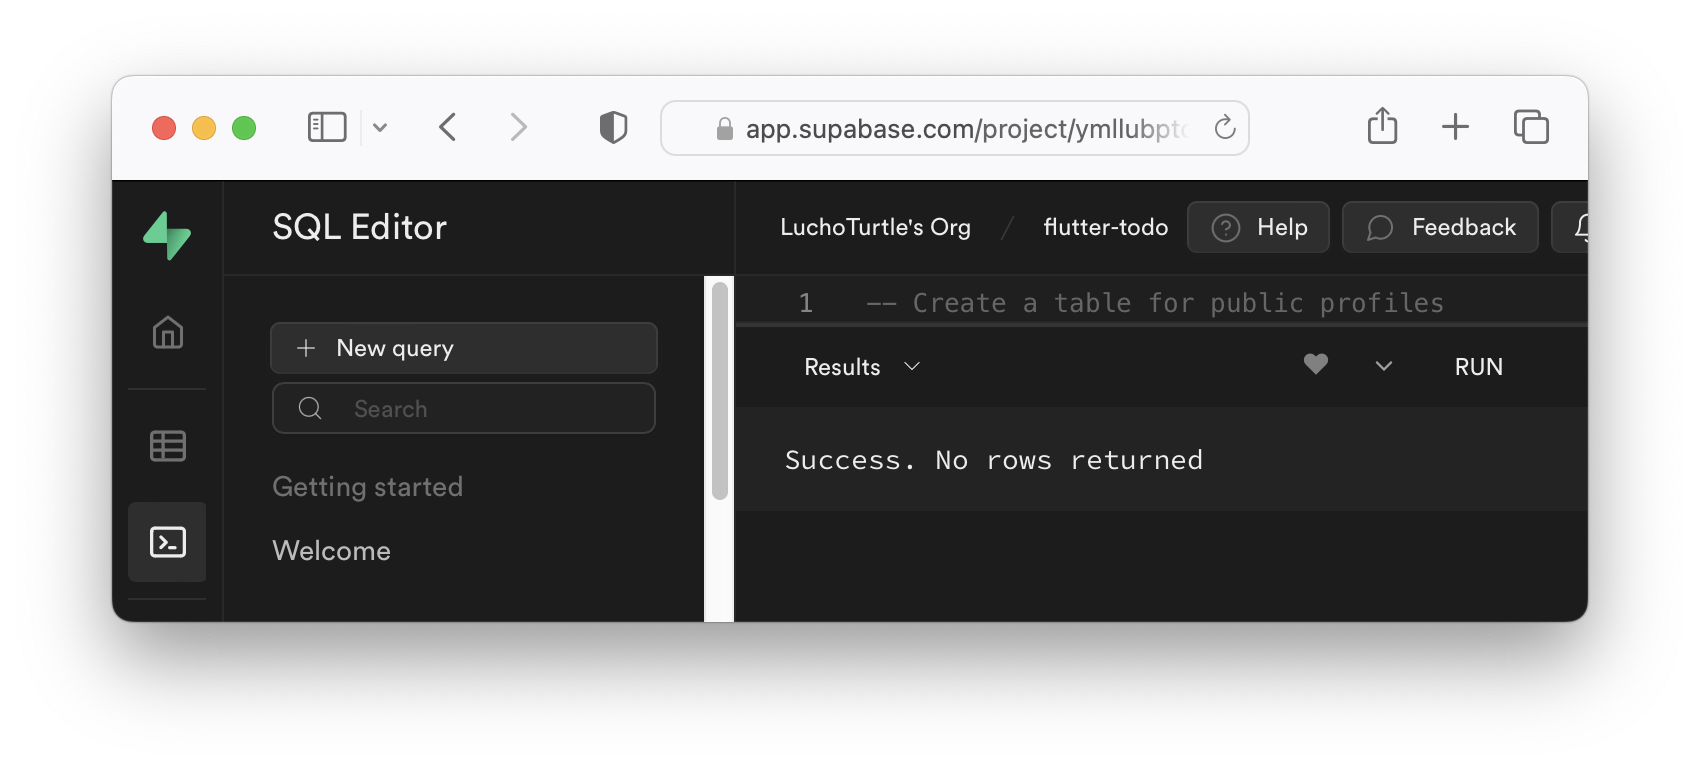Click the New query button
The image size is (1700, 770).
point(464,348)
